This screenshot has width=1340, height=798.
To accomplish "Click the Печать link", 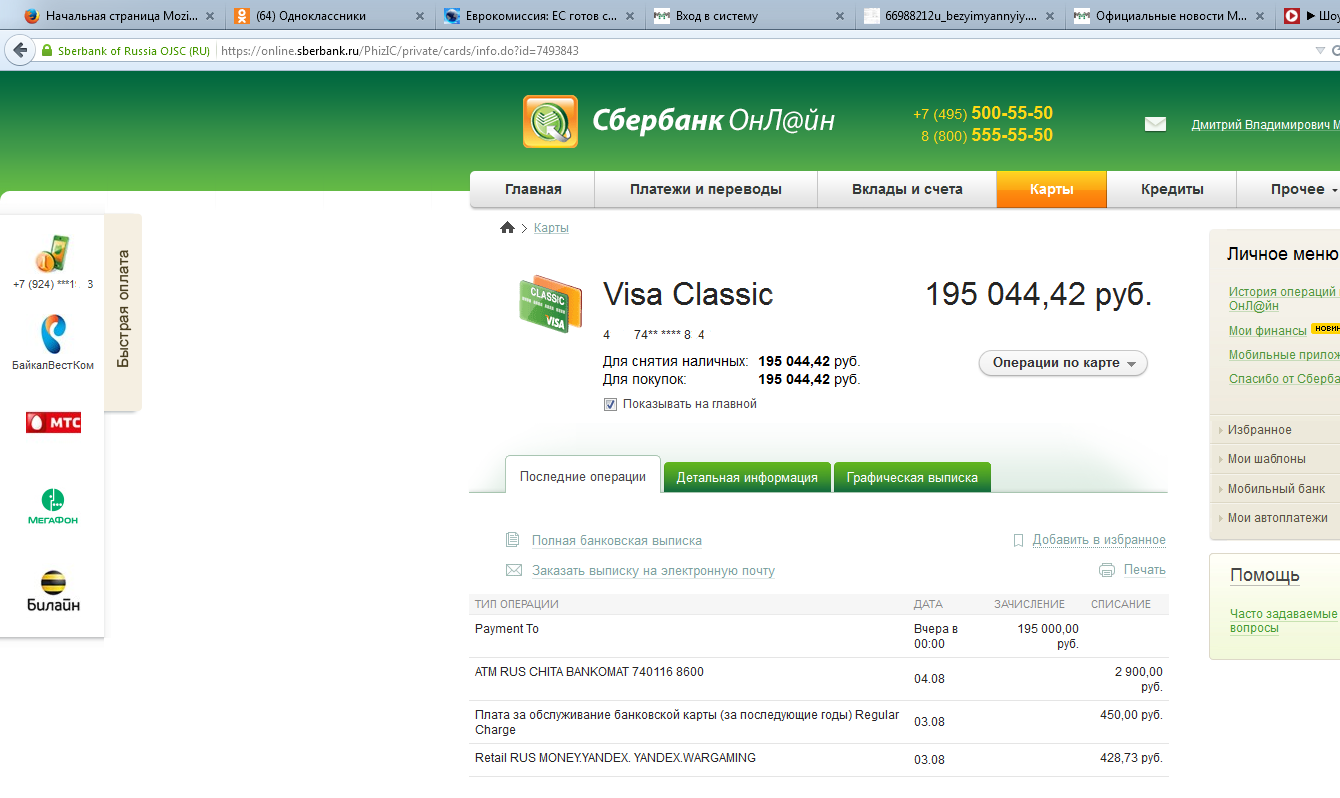I will pos(1145,570).
